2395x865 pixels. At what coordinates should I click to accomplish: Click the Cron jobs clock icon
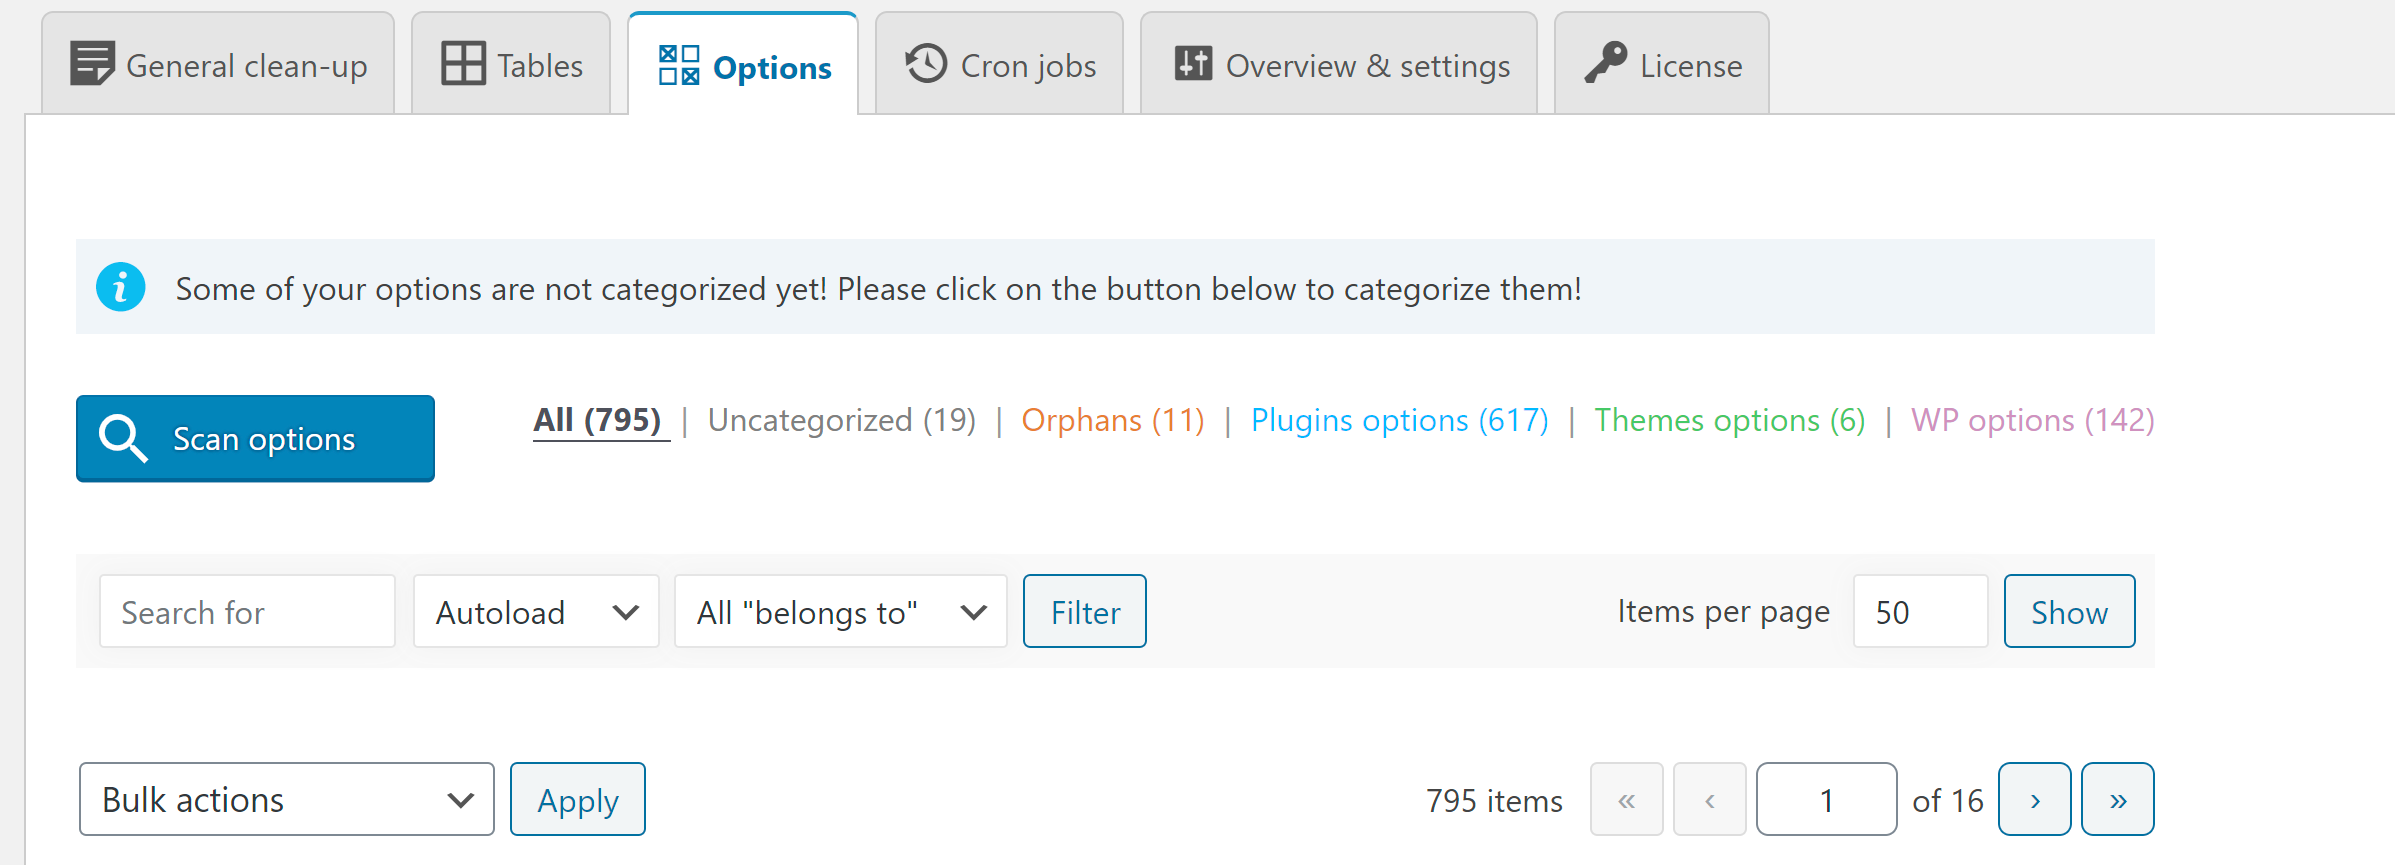click(x=926, y=64)
